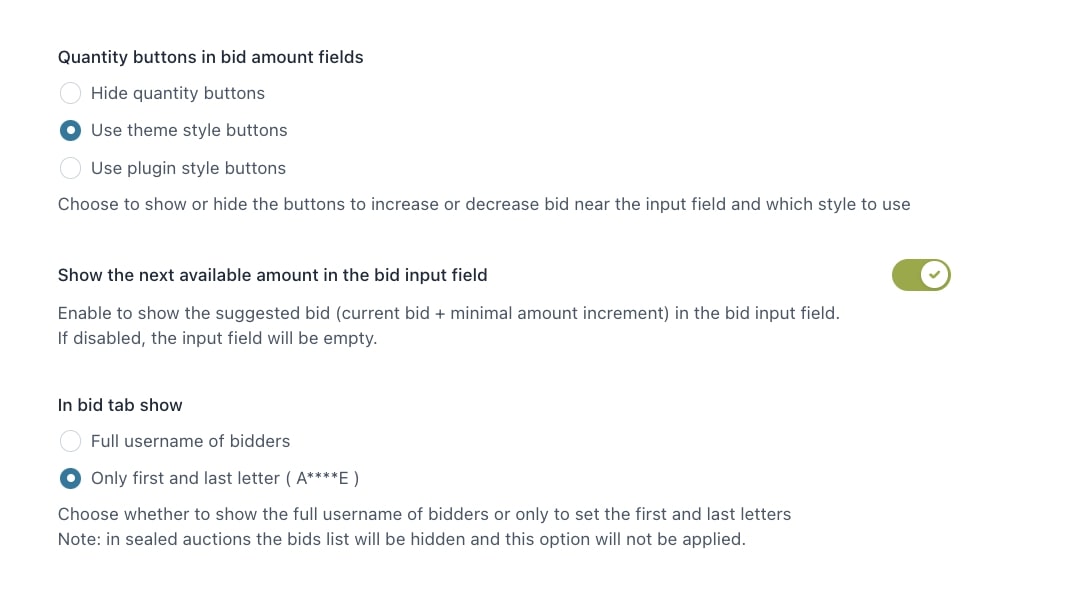The width and height of the screenshot is (1072, 594).
Task: Click the 'Hide quantity buttons' label text
Action: tap(178, 93)
